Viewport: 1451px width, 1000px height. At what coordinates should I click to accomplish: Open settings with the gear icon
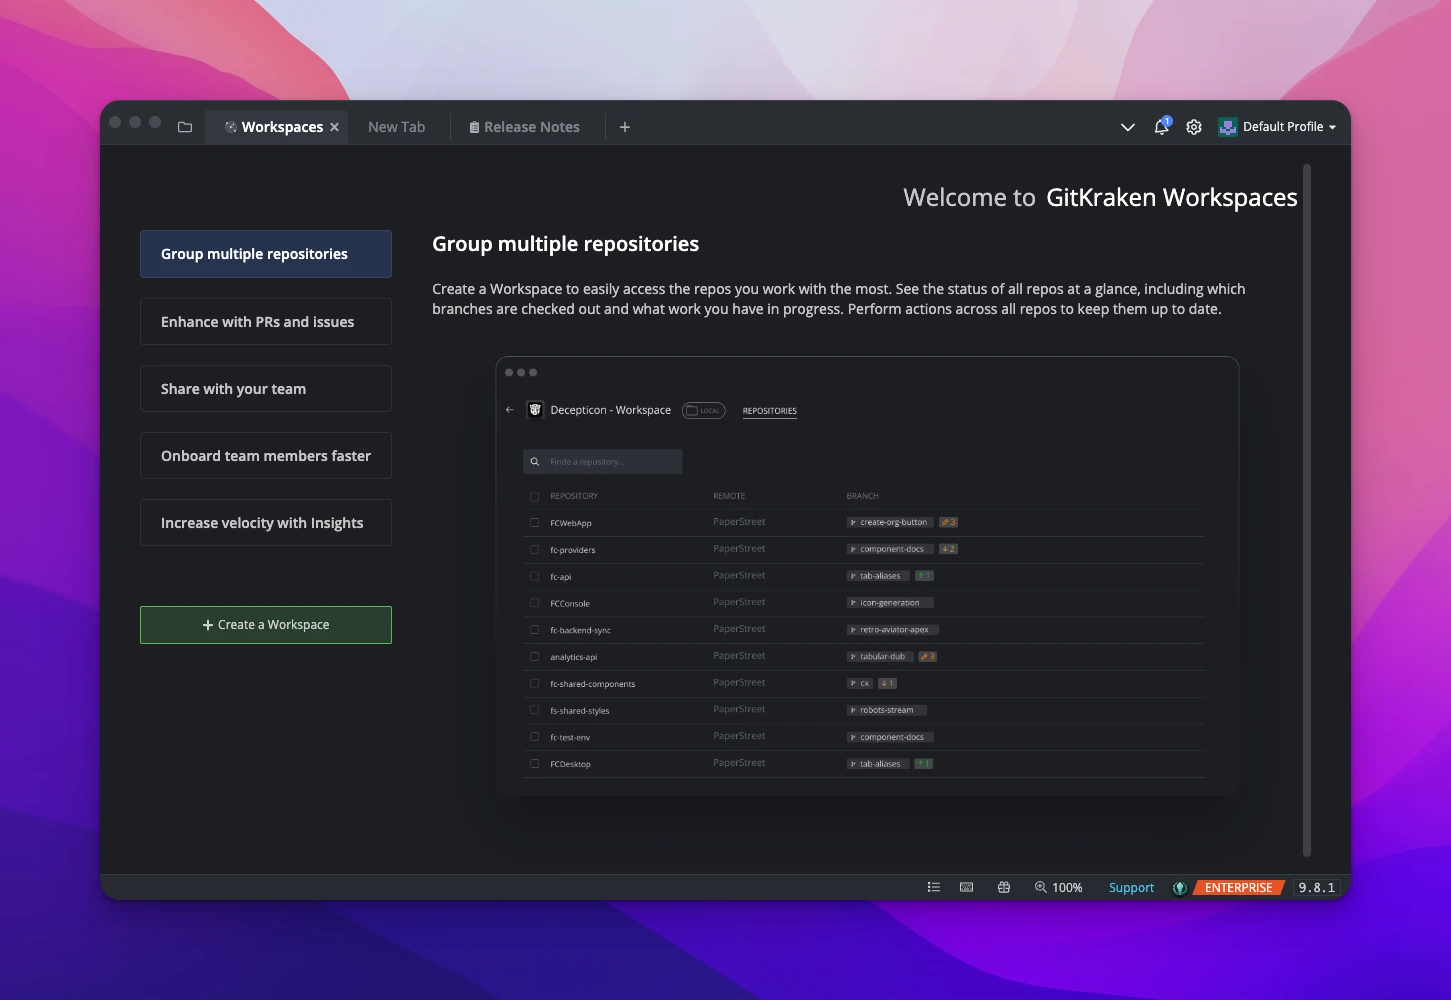(x=1194, y=127)
